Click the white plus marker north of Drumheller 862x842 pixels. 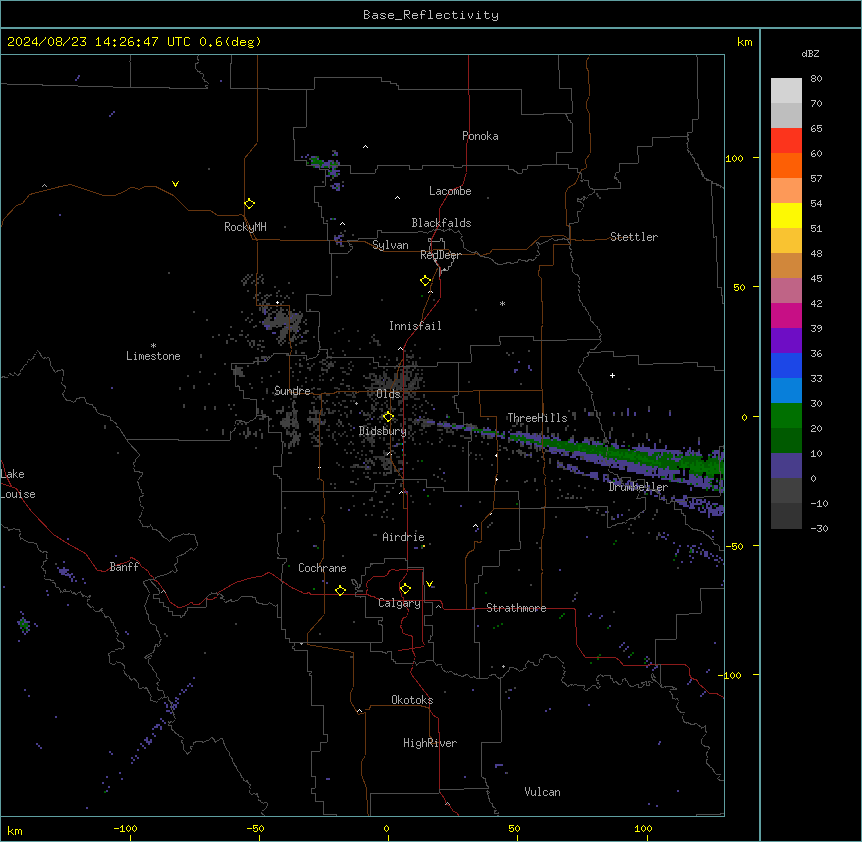[612, 375]
